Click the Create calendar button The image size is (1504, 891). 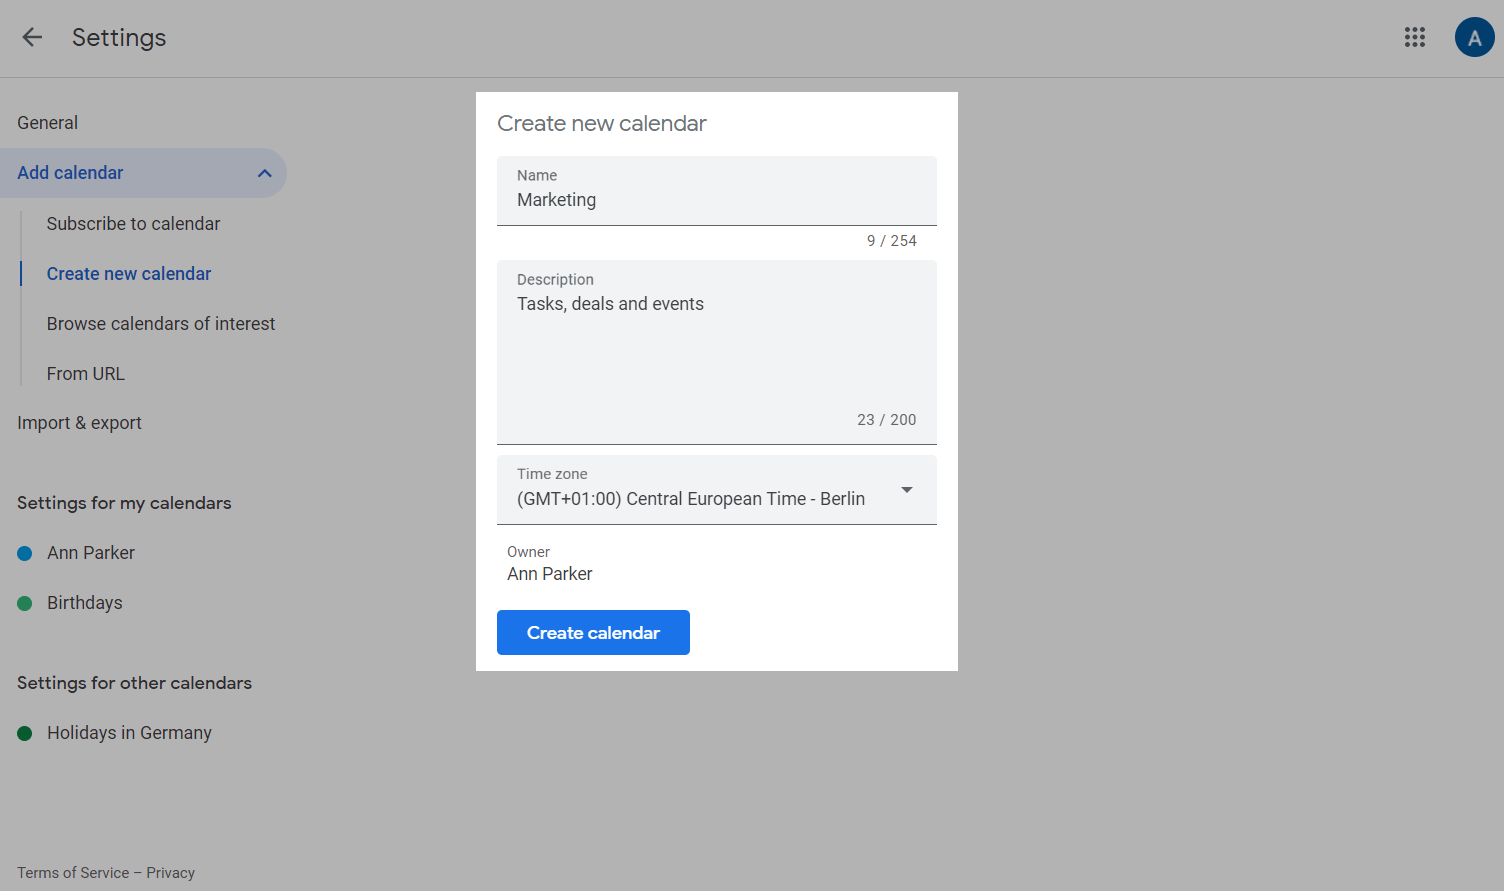[593, 633]
